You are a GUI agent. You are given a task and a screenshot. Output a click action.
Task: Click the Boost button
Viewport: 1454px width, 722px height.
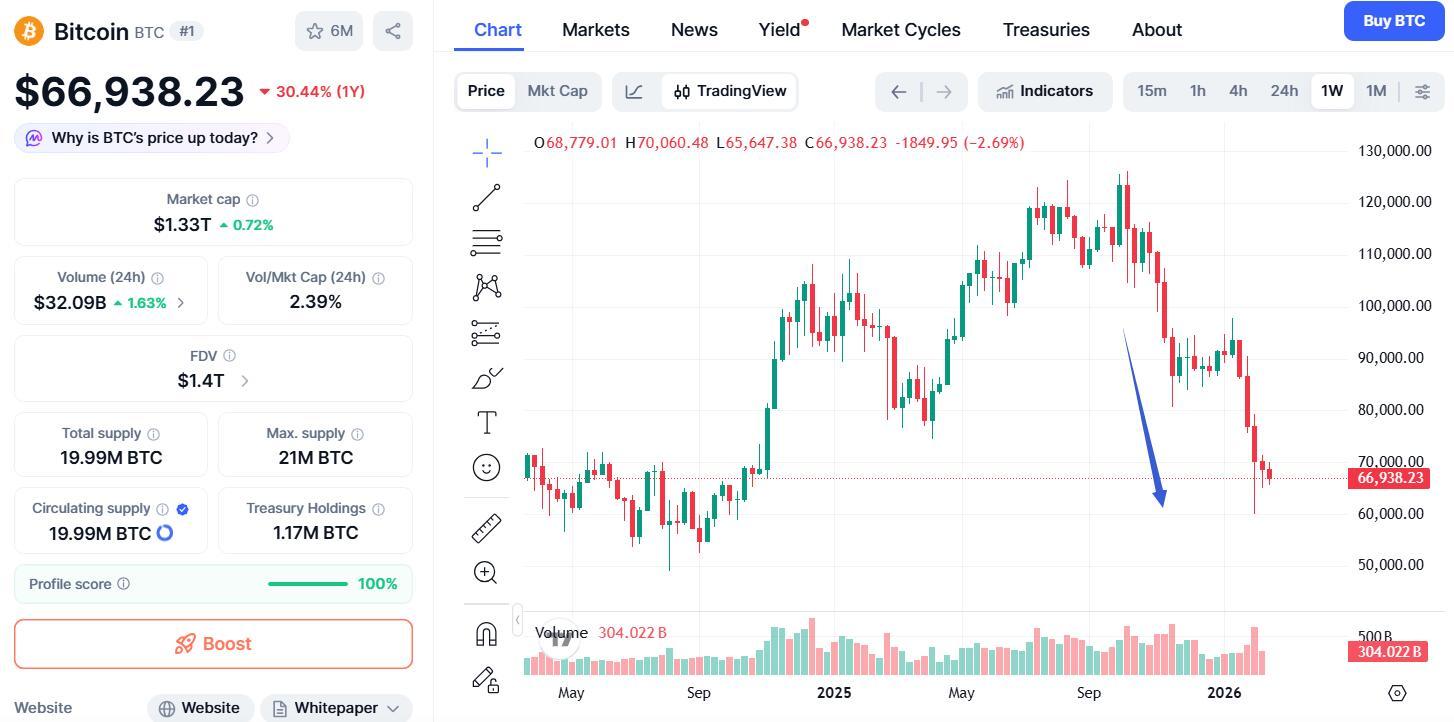(x=213, y=644)
